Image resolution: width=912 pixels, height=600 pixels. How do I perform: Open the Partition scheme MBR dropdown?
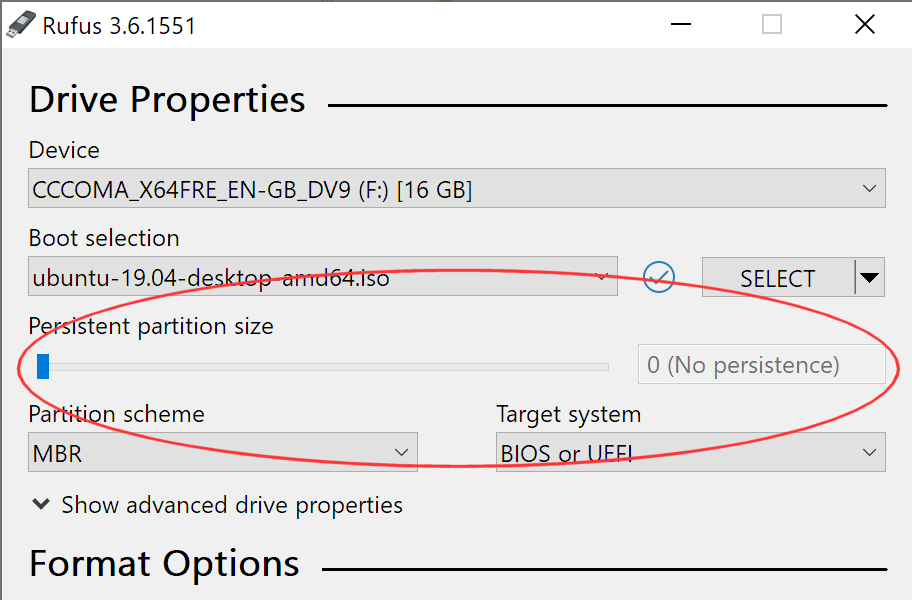pyautogui.click(x=223, y=452)
